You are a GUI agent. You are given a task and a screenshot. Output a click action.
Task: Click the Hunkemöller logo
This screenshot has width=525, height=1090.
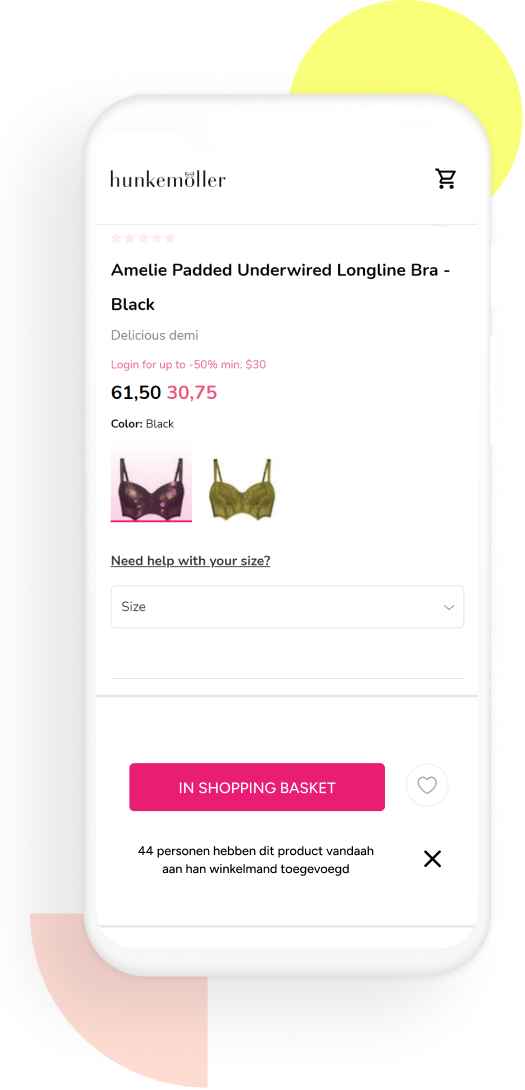(x=168, y=179)
